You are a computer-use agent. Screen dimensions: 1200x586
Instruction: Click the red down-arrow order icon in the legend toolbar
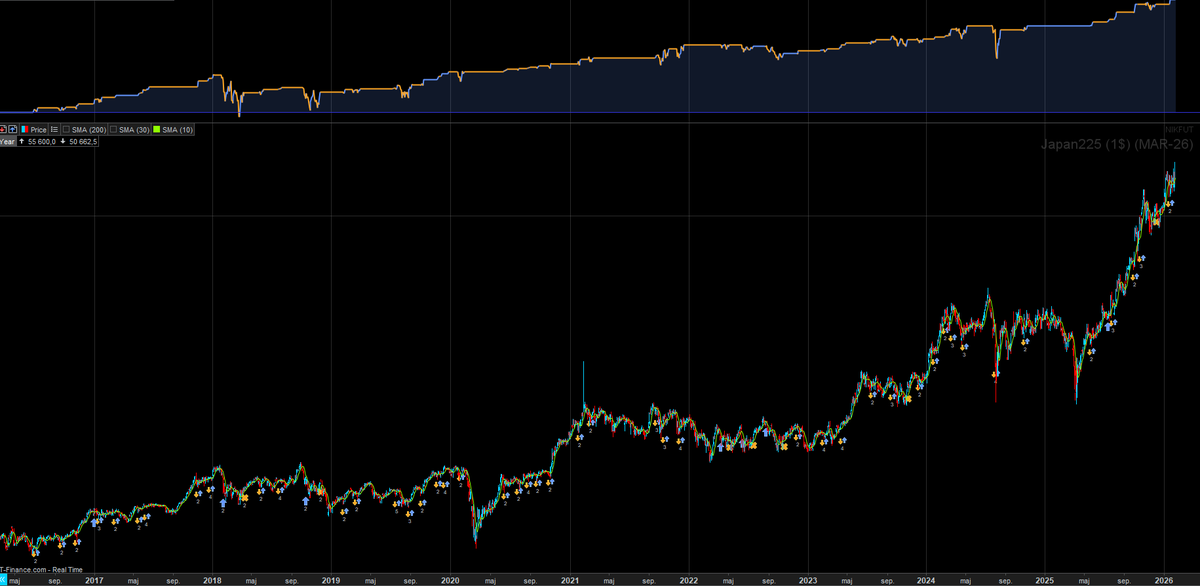pyautogui.click(x=4, y=130)
